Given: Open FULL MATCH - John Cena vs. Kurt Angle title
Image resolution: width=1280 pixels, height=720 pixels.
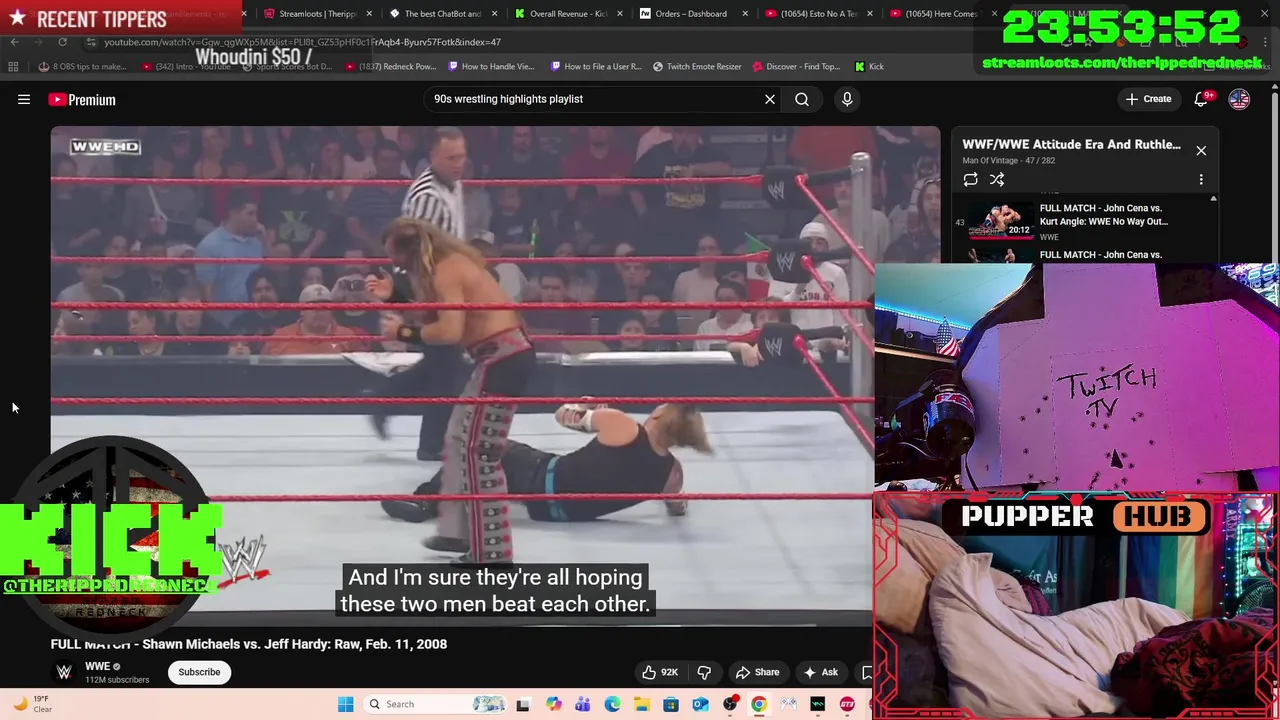Looking at the screenshot, I should (1103, 215).
